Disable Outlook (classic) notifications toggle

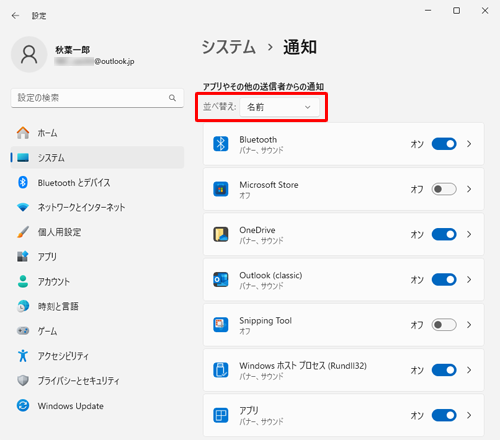tap(444, 280)
